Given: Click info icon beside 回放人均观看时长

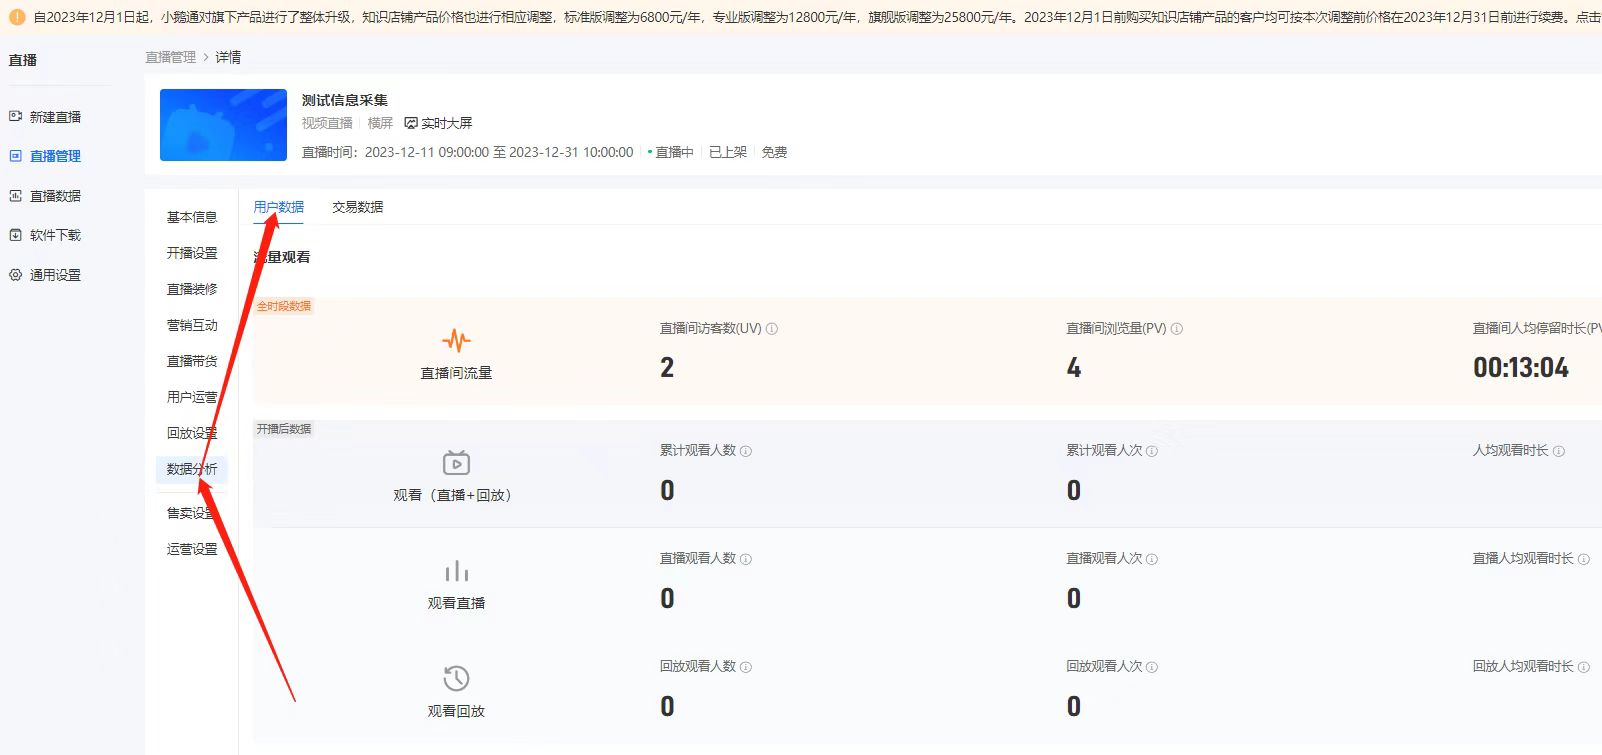Looking at the screenshot, I should (1584, 667).
